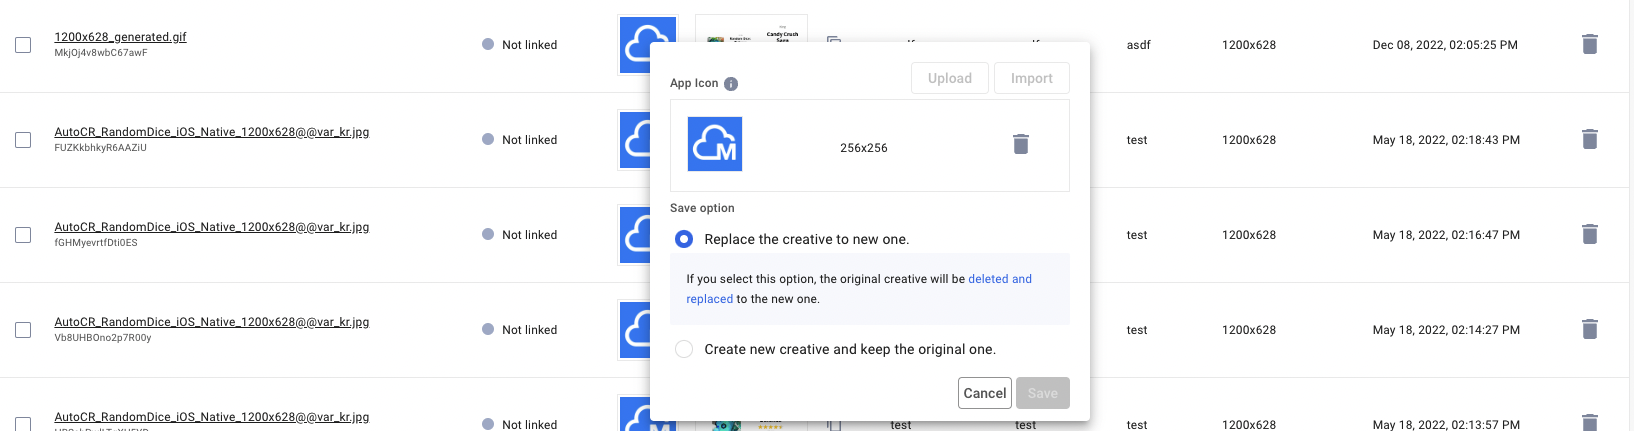
Task: Open AutoCR creative link above Vb8UHBOno2p7R00y
Action: tap(212, 322)
